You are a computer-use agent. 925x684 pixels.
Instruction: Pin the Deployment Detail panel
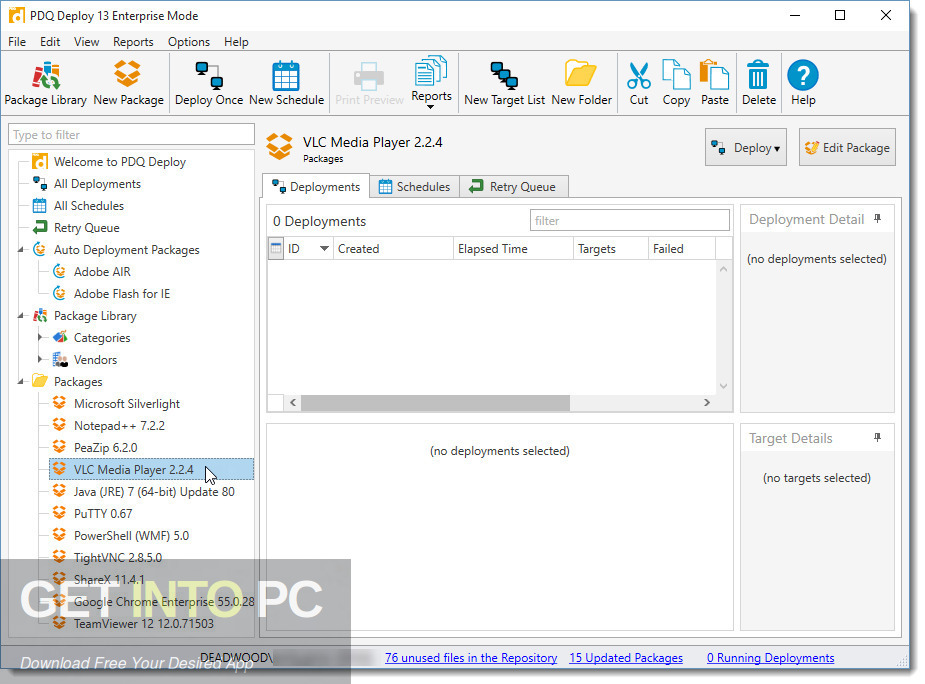coord(877,219)
